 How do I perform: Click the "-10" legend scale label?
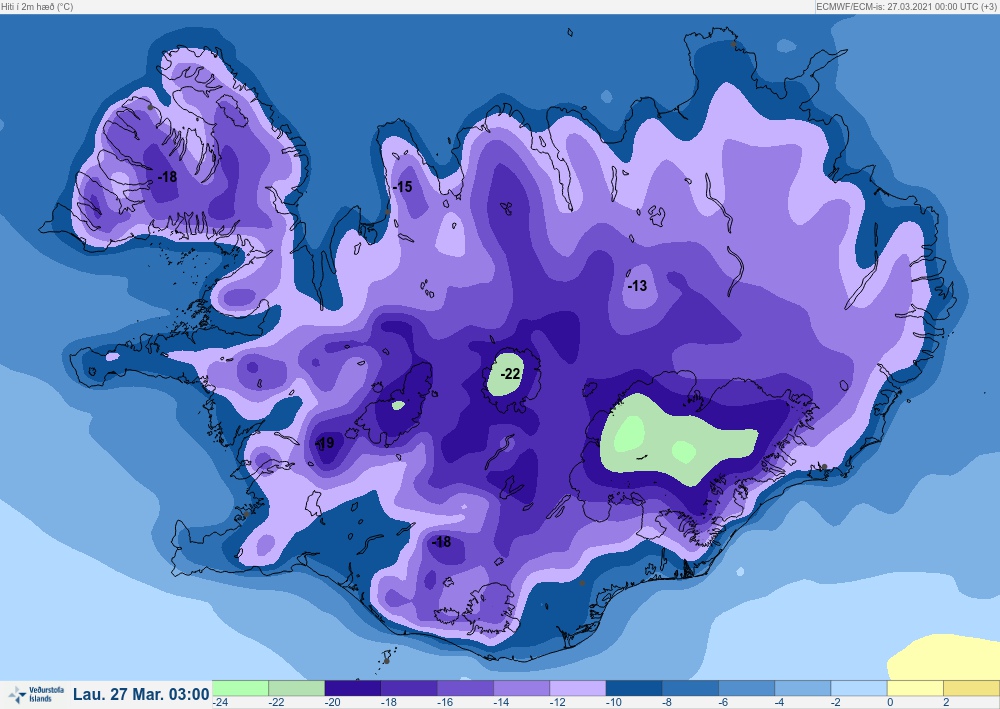click(x=614, y=703)
